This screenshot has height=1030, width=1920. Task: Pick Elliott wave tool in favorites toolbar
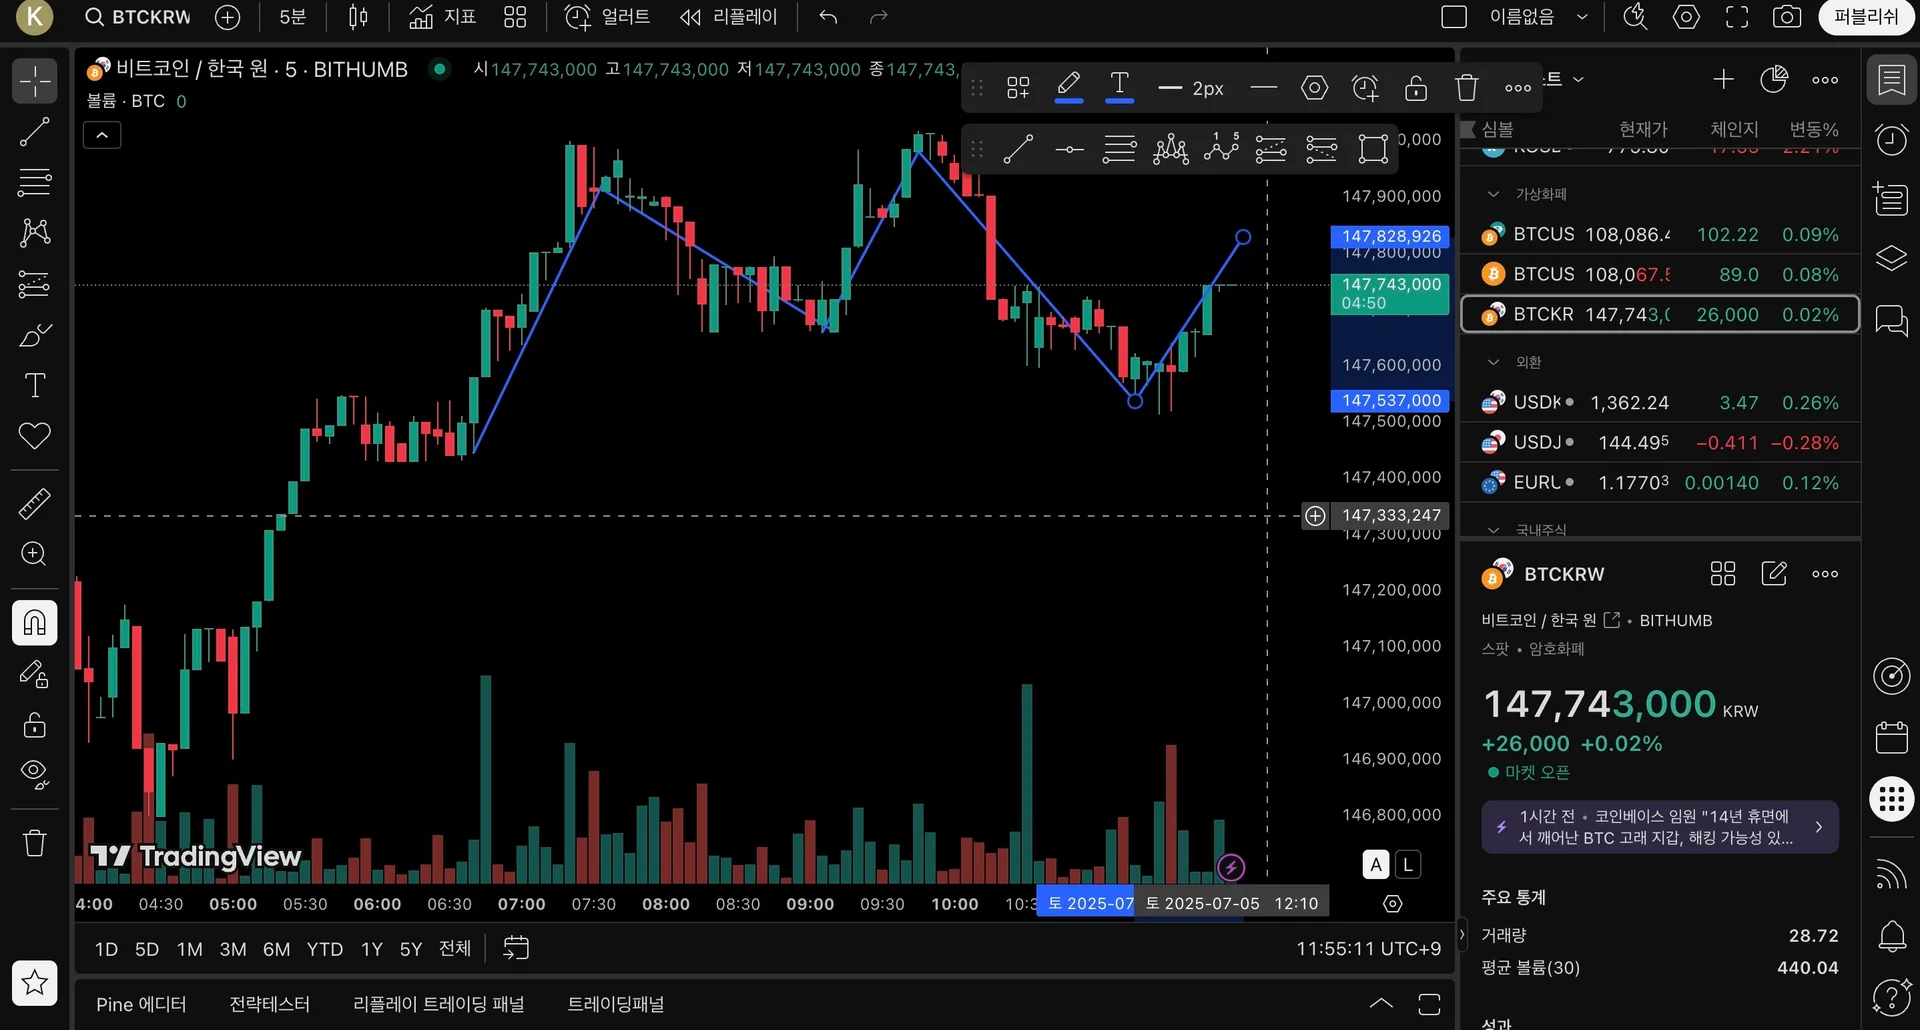coord(1221,149)
